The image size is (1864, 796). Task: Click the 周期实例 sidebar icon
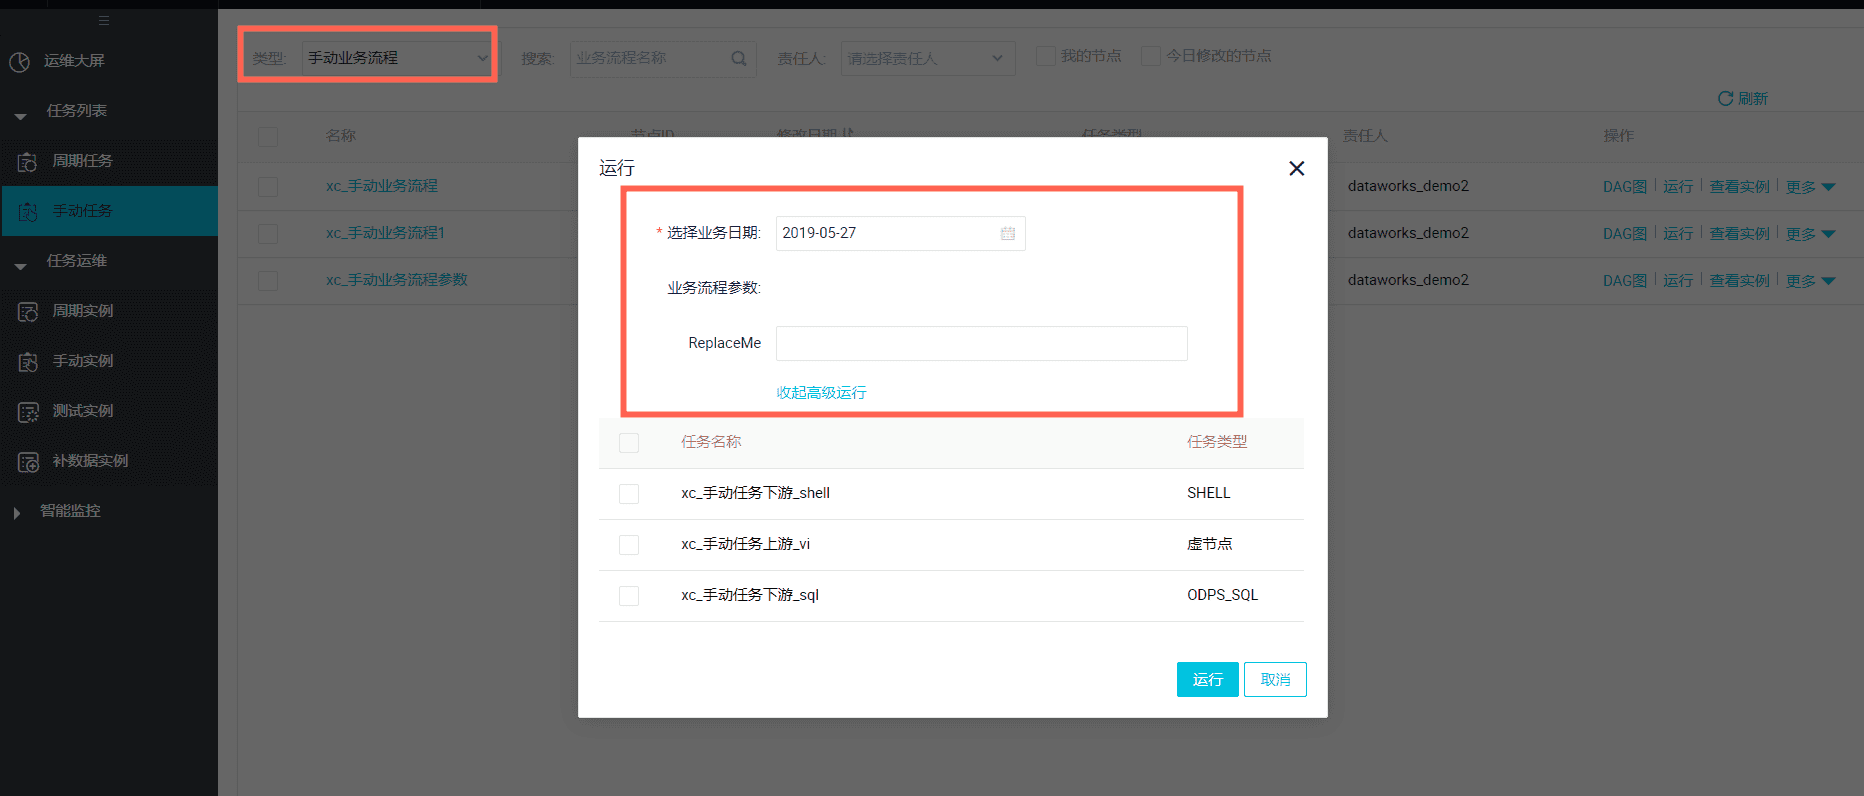coord(28,311)
